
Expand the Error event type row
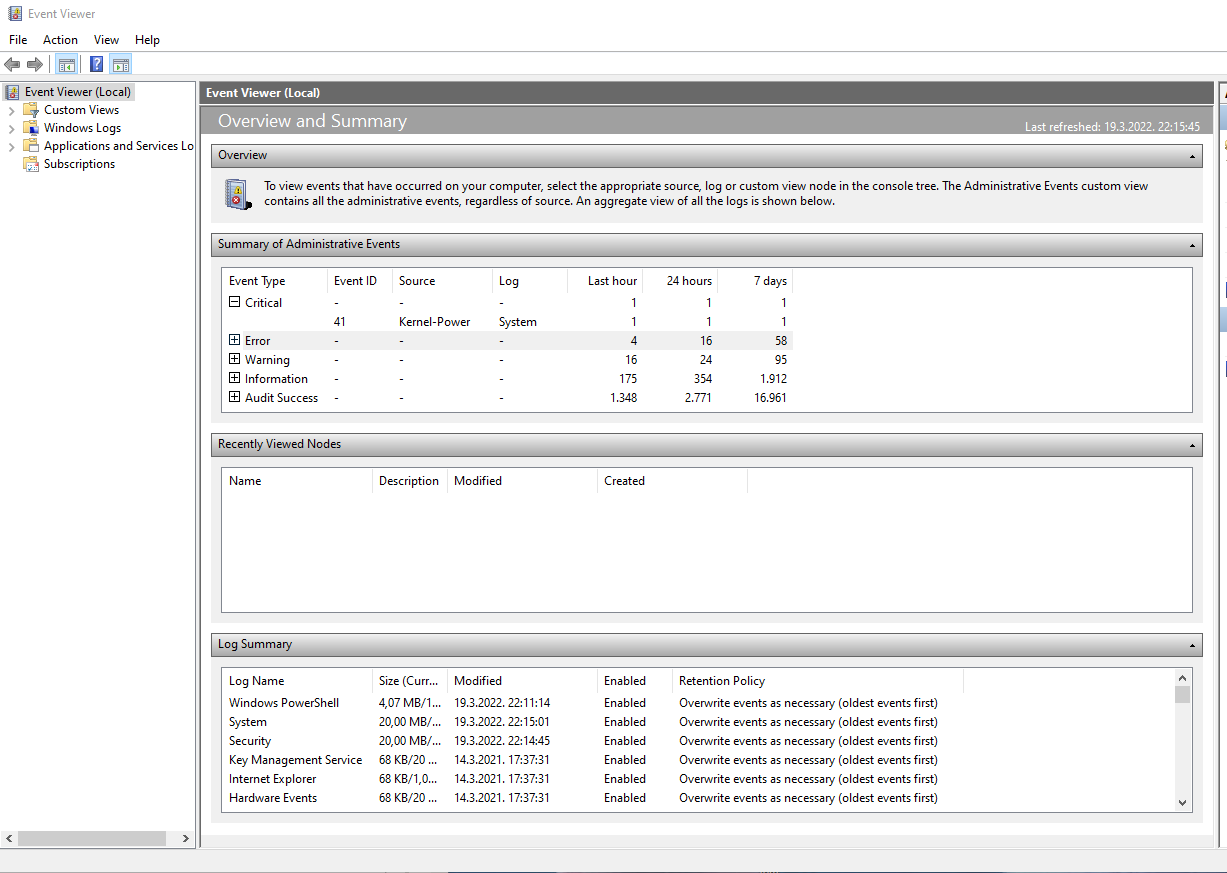tap(234, 340)
